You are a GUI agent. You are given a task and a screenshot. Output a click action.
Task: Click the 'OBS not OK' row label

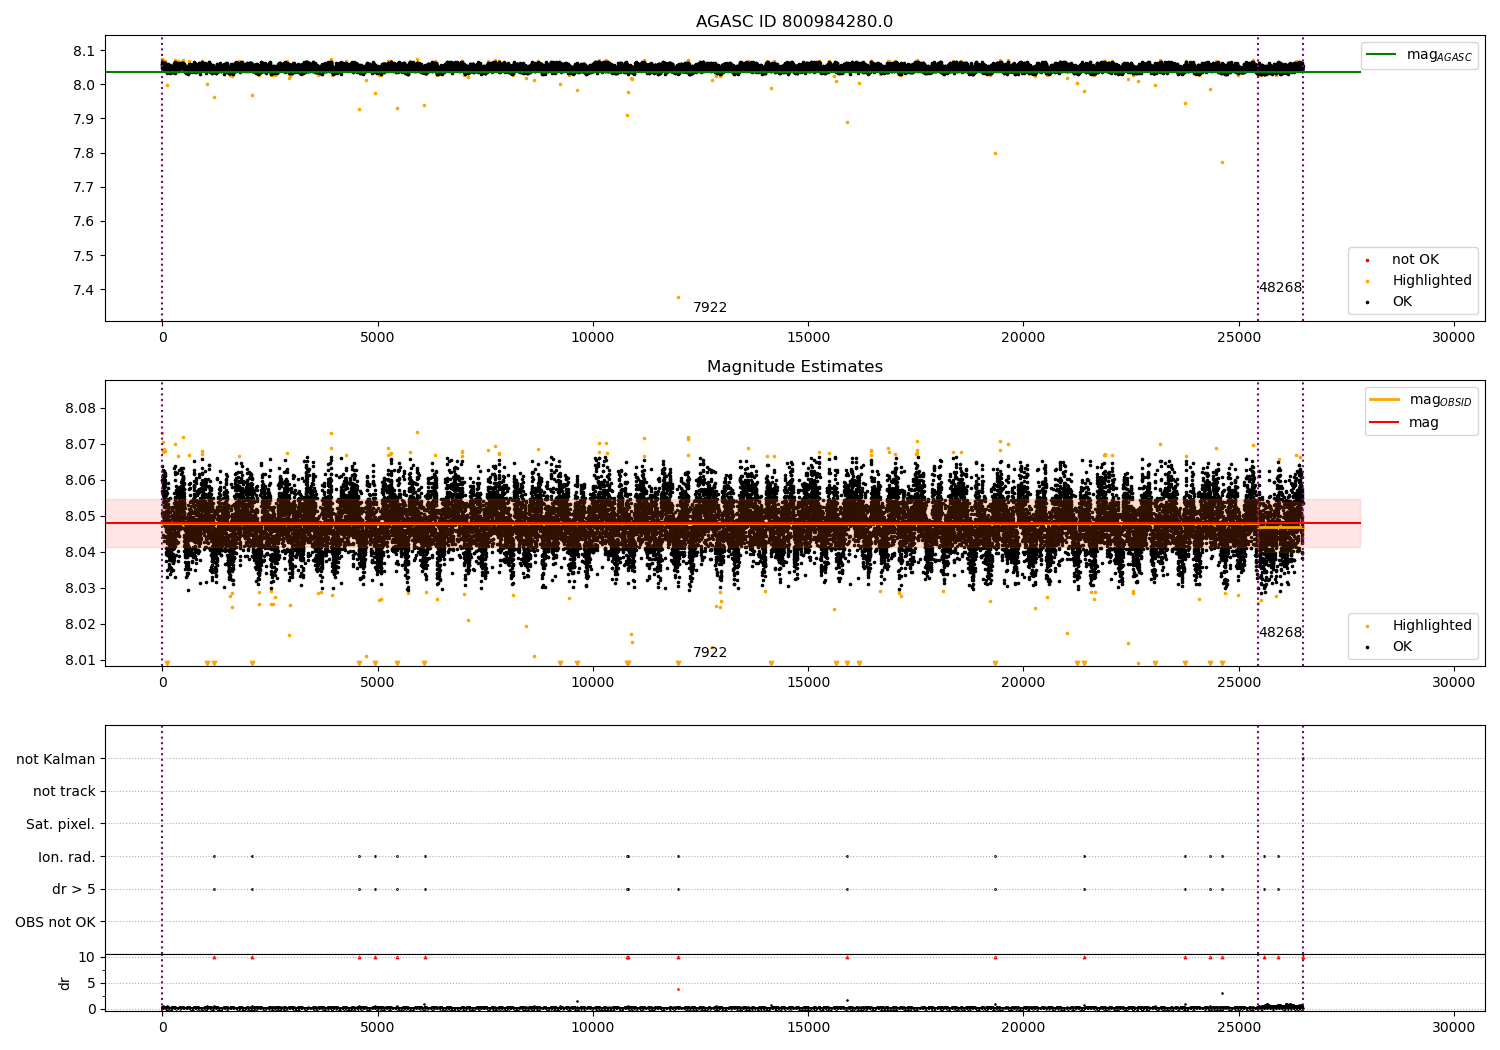(56, 922)
